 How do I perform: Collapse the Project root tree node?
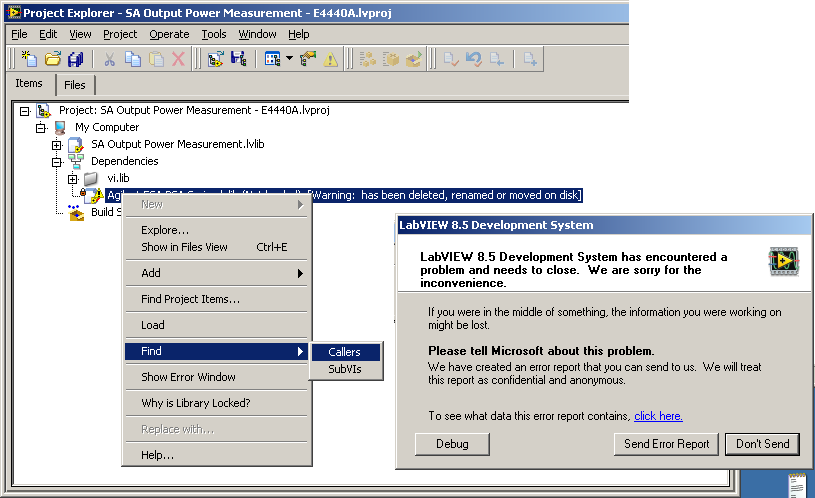pyautogui.click(x=24, y=111)
